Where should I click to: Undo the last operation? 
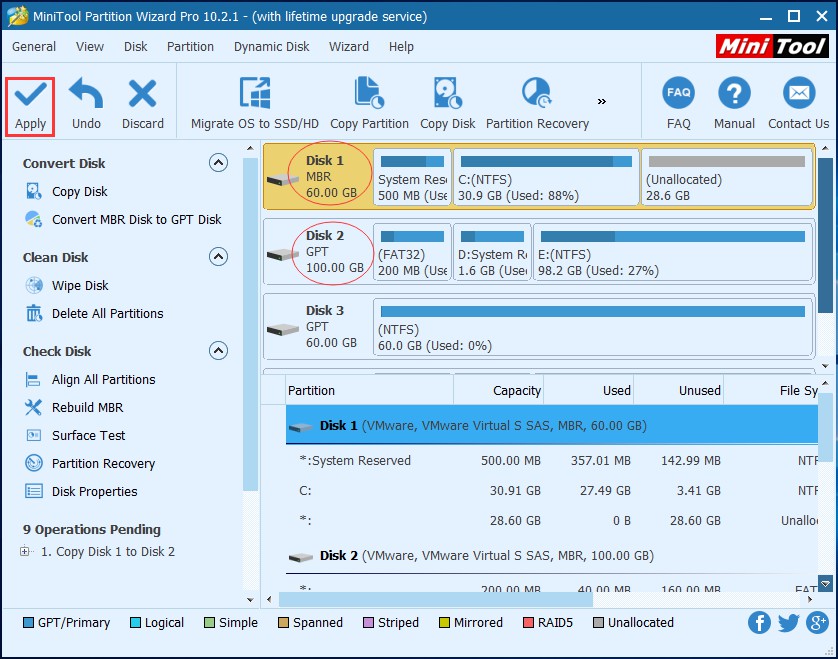click(86, 105)
